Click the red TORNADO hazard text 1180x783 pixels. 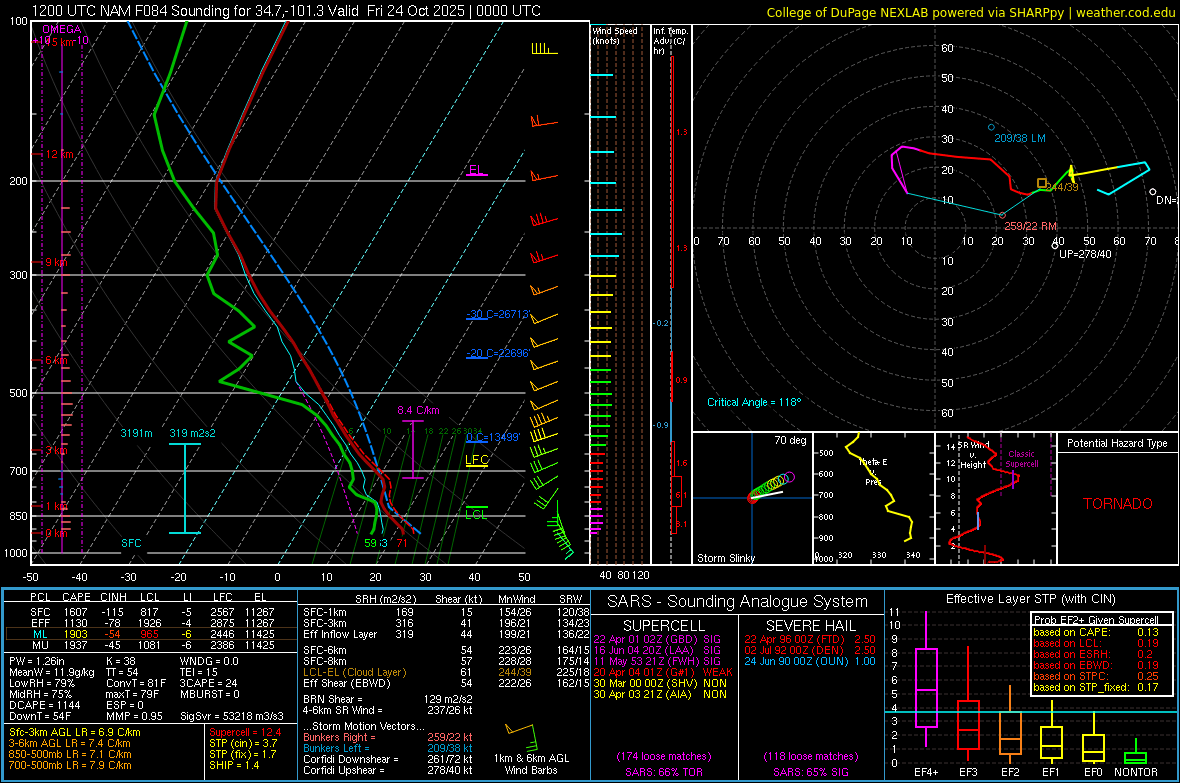click(x=1118, y=504)
